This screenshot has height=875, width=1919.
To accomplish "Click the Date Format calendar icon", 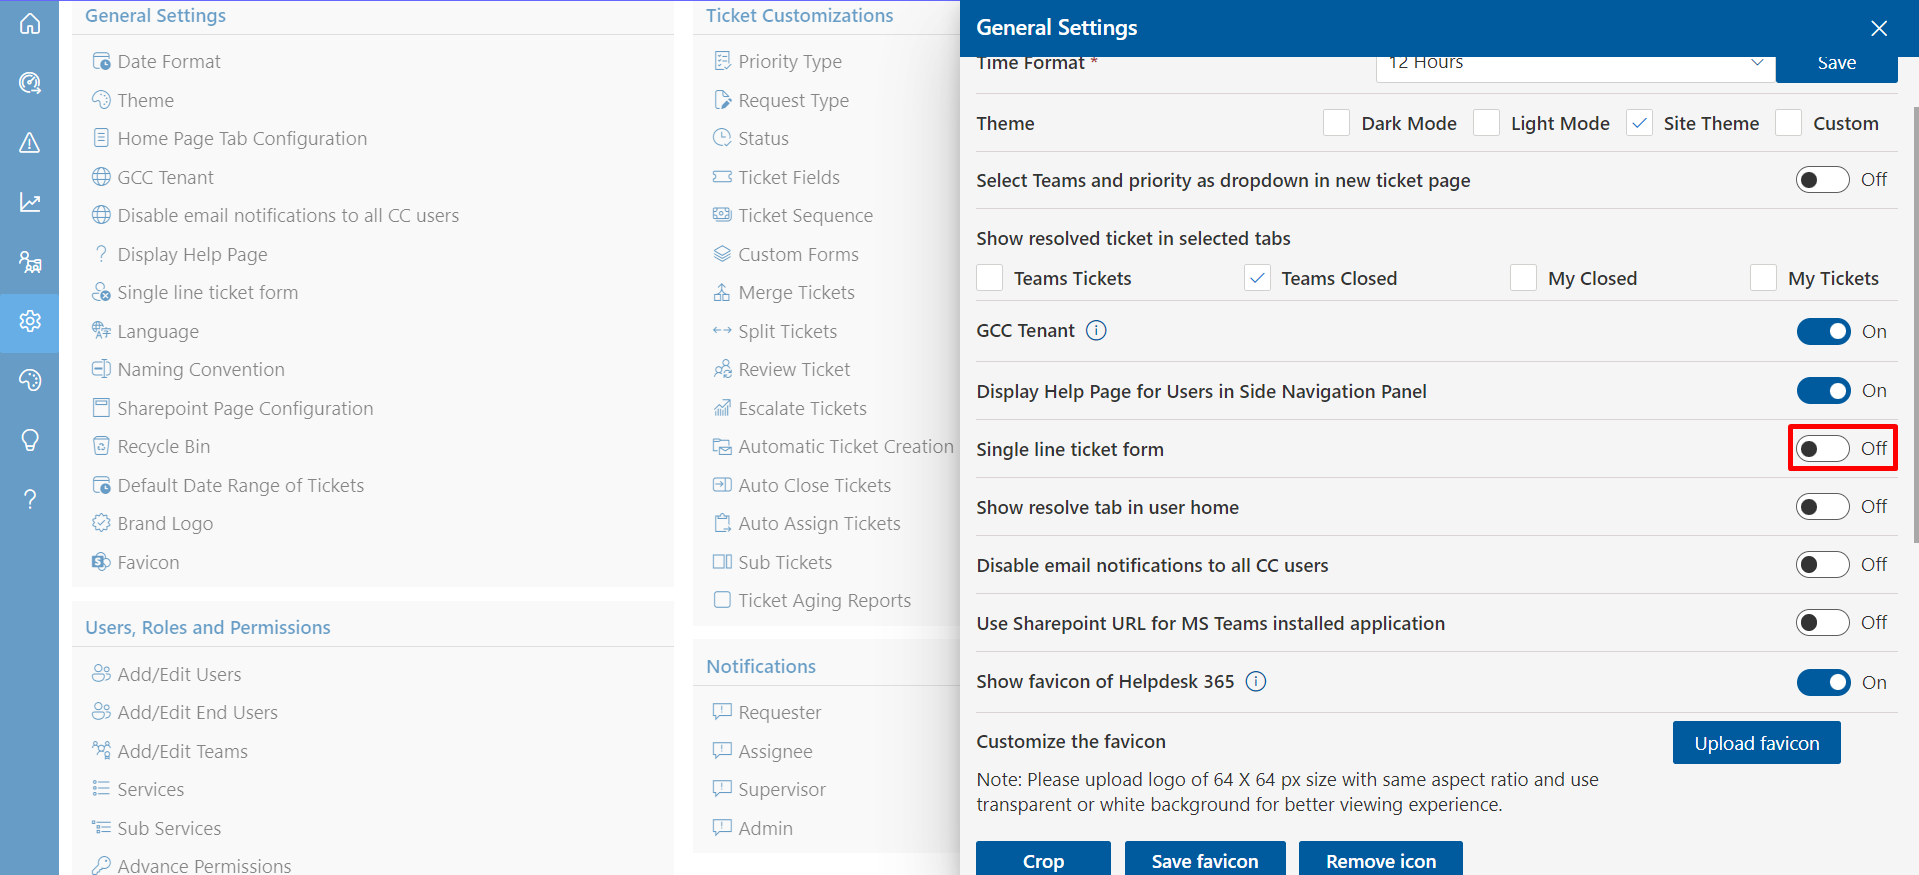I will tap(101, 61).
